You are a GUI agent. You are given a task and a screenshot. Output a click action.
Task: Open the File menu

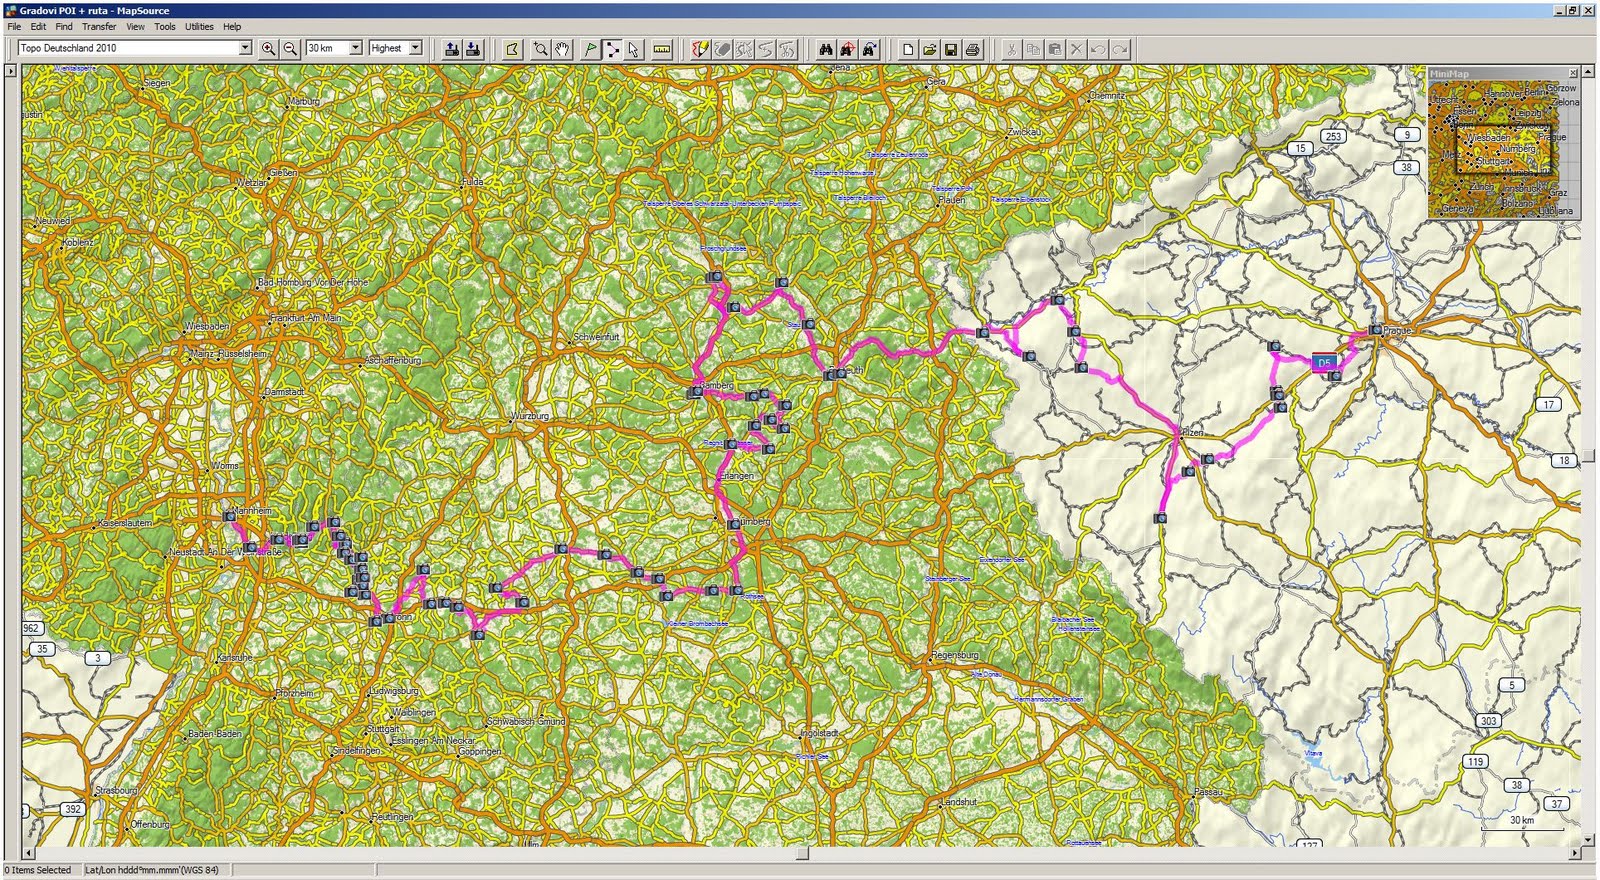click(x=14, y=27)
